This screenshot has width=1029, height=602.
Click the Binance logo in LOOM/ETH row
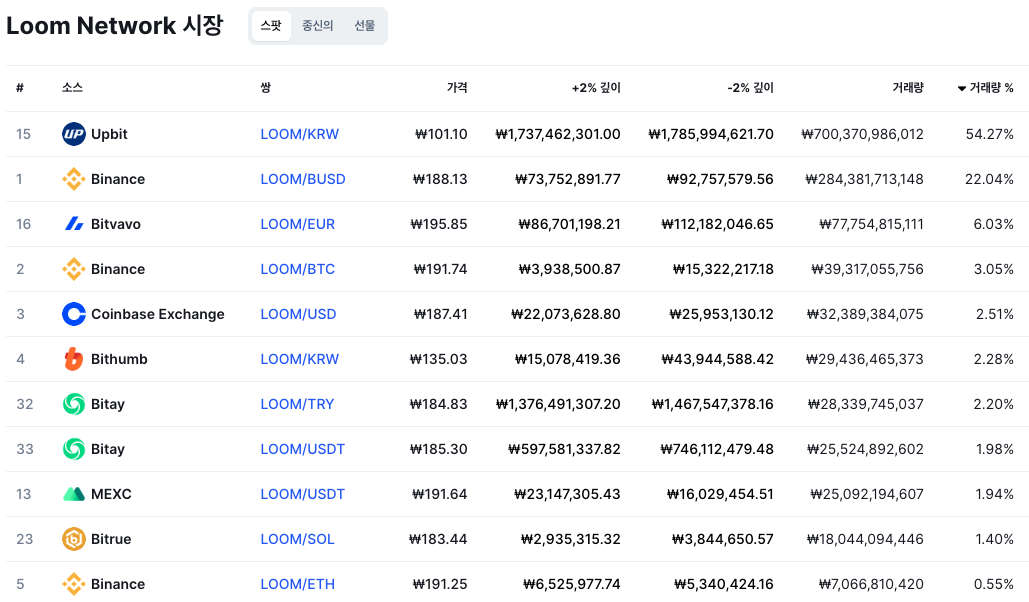pyautogui.click(x=74, y=584)
